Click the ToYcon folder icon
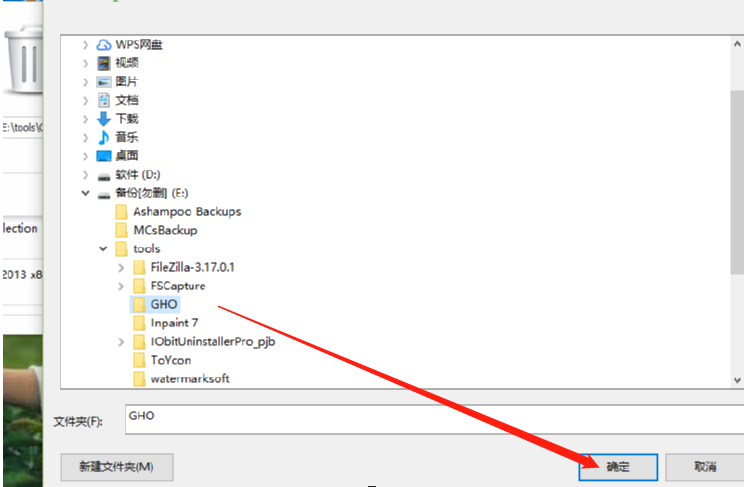This screenshot has height=487, width=744. tap(139, 360)
